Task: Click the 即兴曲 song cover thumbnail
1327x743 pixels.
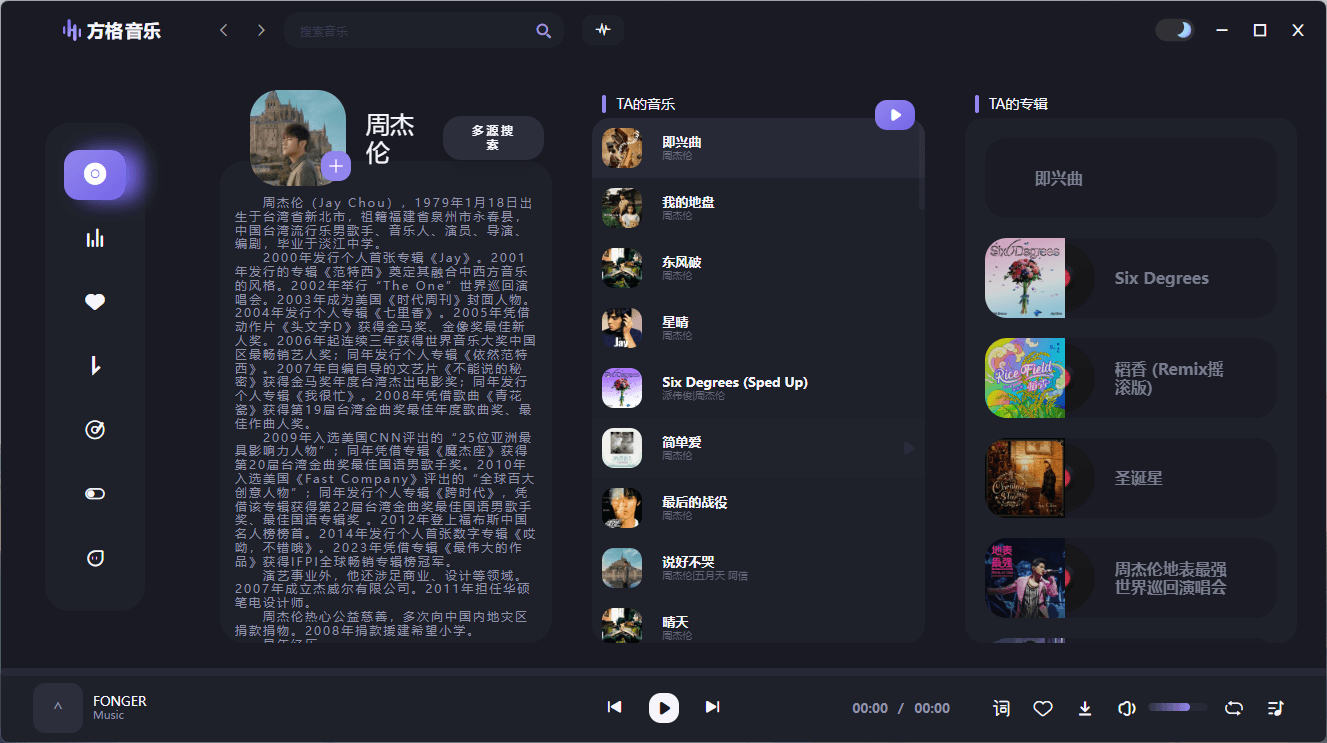Action: pyautogui.click(x=622, y=148)
